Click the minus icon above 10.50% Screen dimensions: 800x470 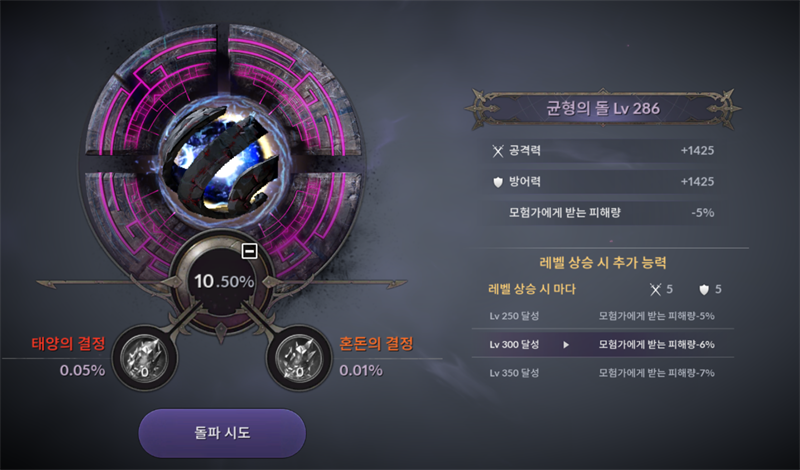tap(249, 251)
